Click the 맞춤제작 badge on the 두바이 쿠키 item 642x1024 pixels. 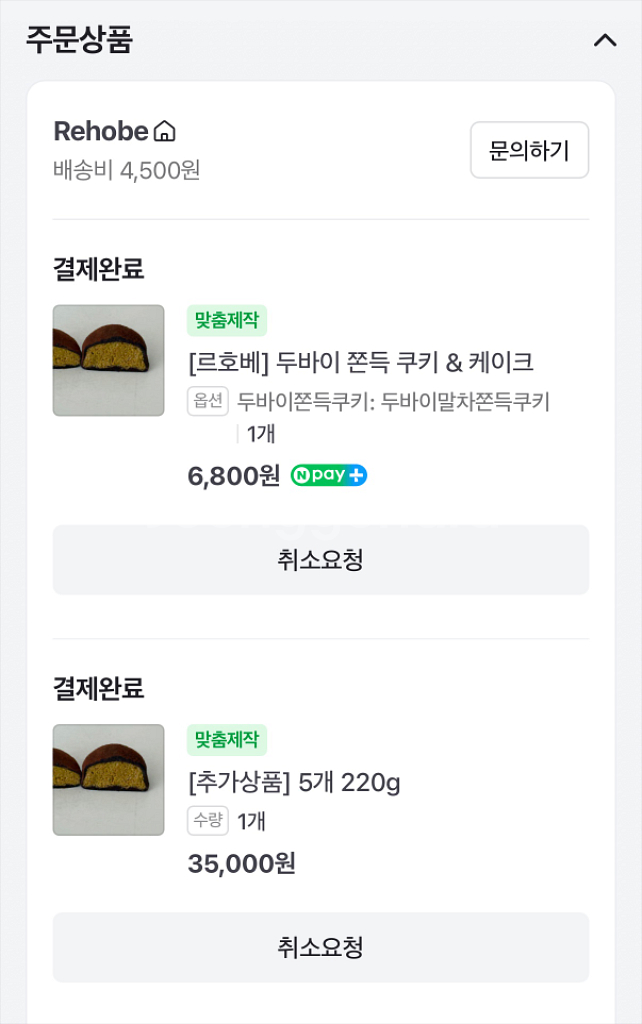coord(227,321)
